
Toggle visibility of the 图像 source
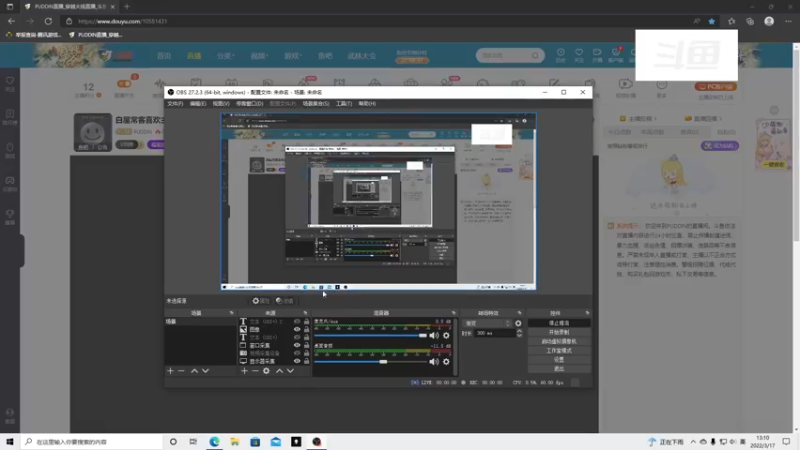pyautogui.click(x=297, y=330)
